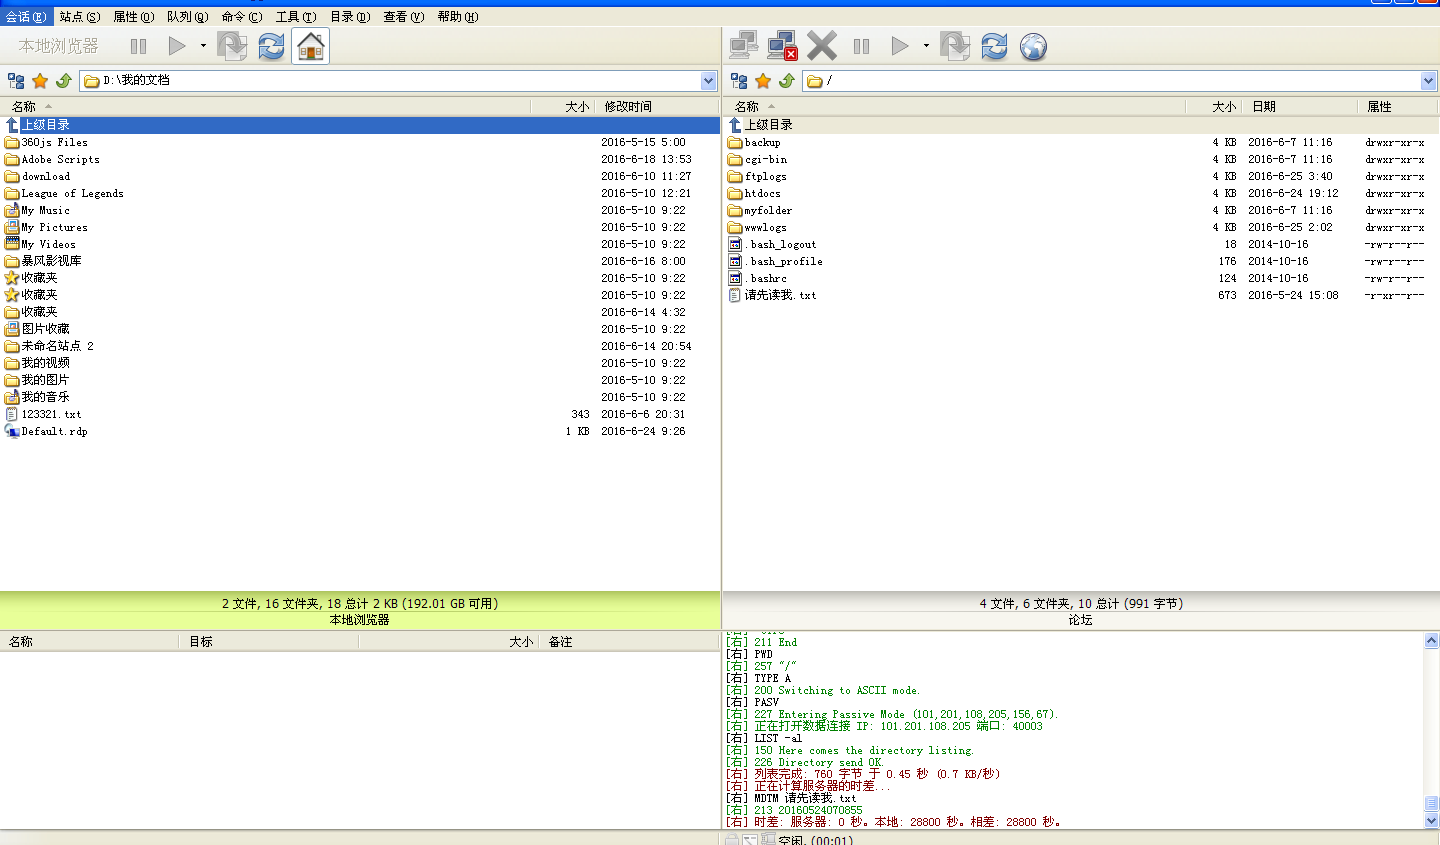Refresh the remote directory listing

click(x=994, y=46)
